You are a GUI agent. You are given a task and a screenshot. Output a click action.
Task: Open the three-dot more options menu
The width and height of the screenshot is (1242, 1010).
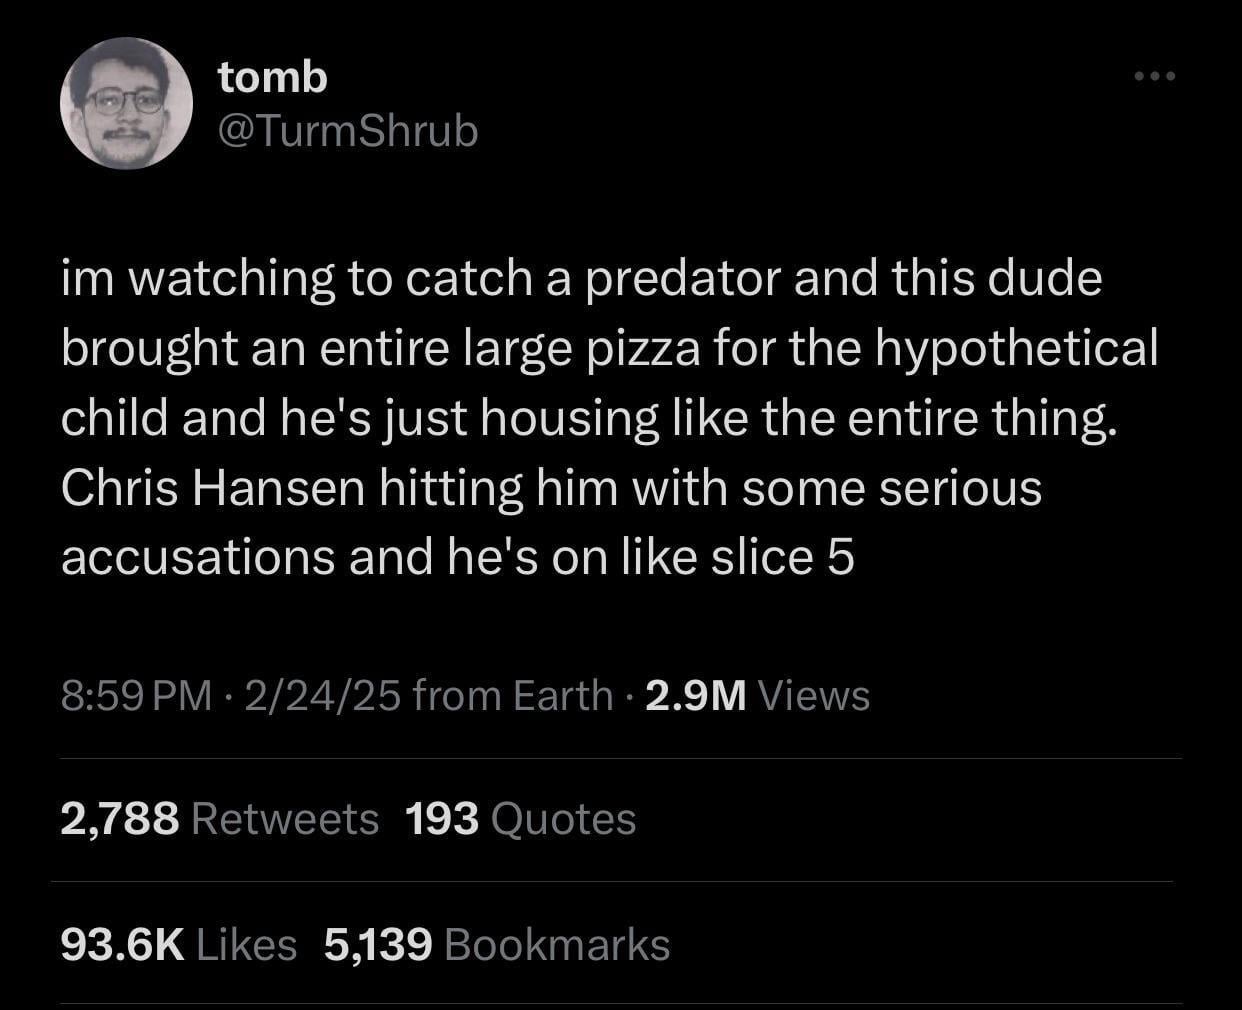(1154, 76)
